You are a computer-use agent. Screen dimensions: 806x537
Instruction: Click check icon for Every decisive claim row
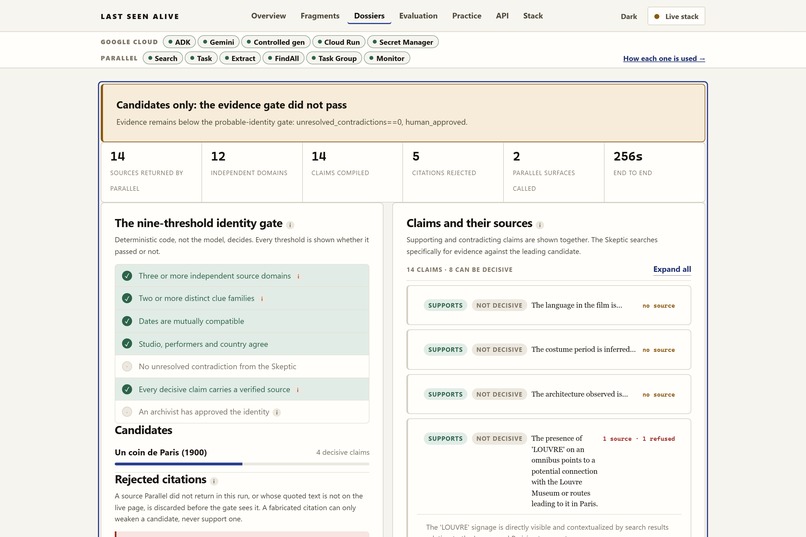(127, 390)
